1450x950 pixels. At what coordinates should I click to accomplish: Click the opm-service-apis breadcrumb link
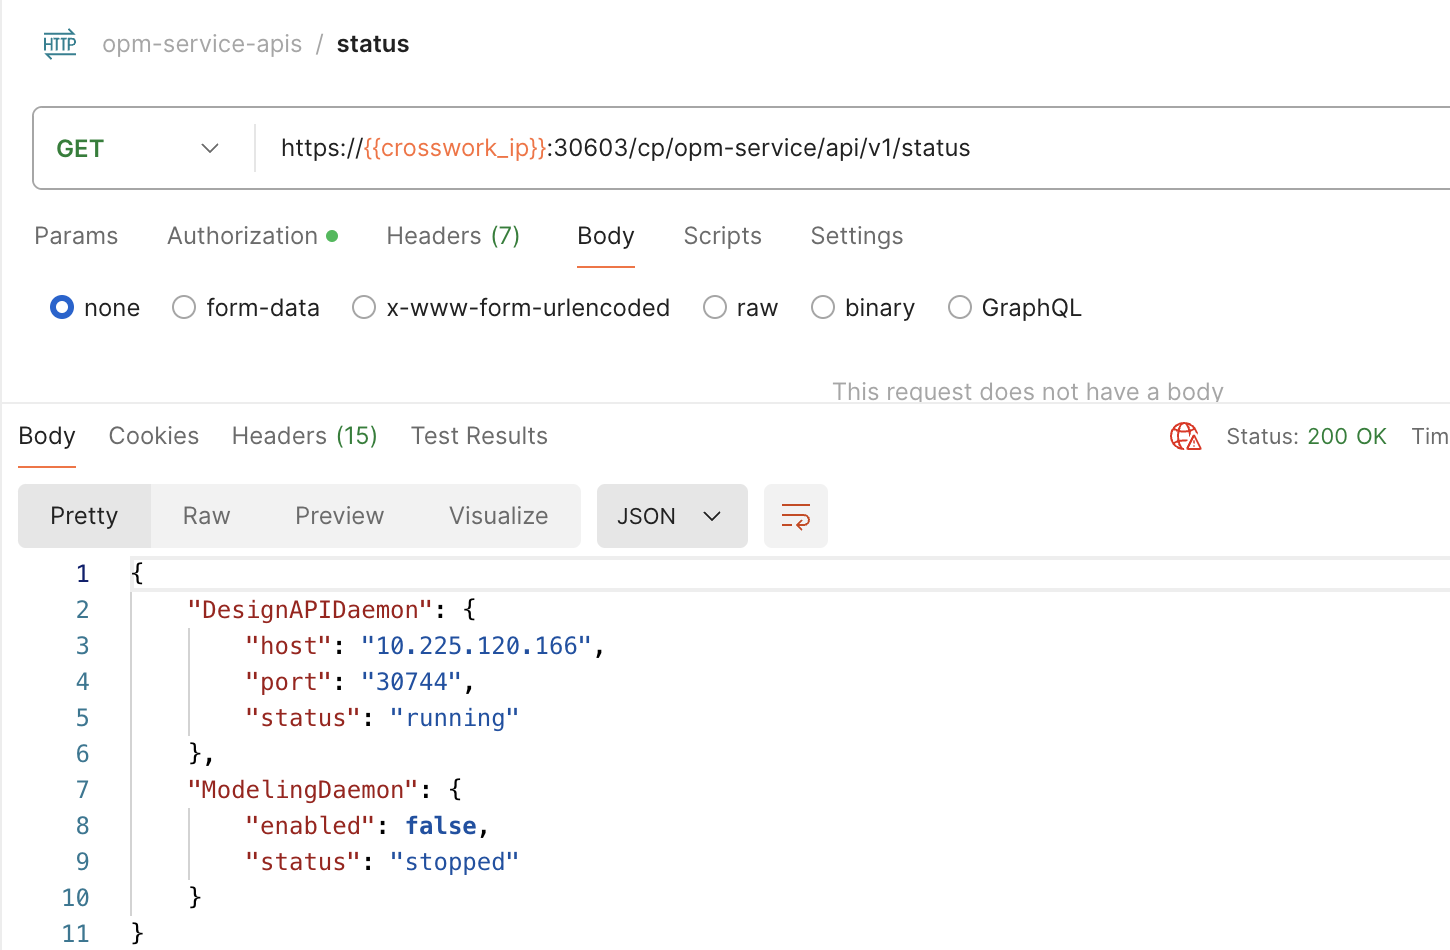(202, 44)
